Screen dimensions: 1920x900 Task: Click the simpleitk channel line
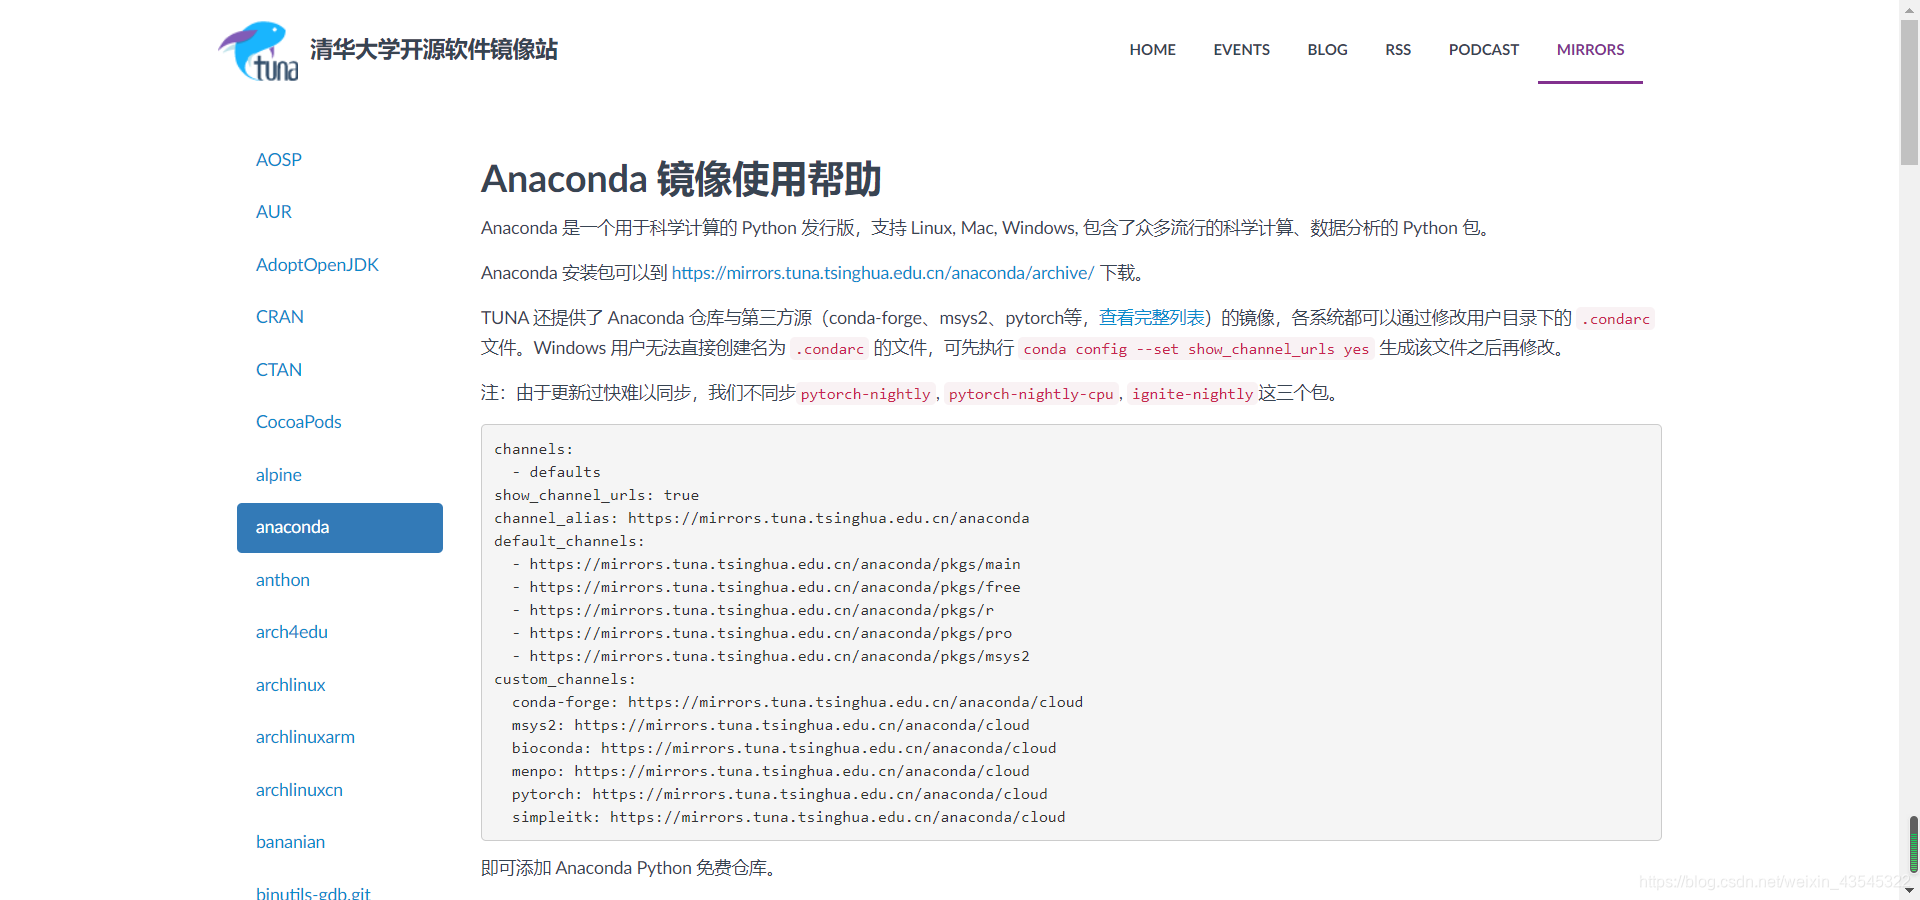pos(789,817)
